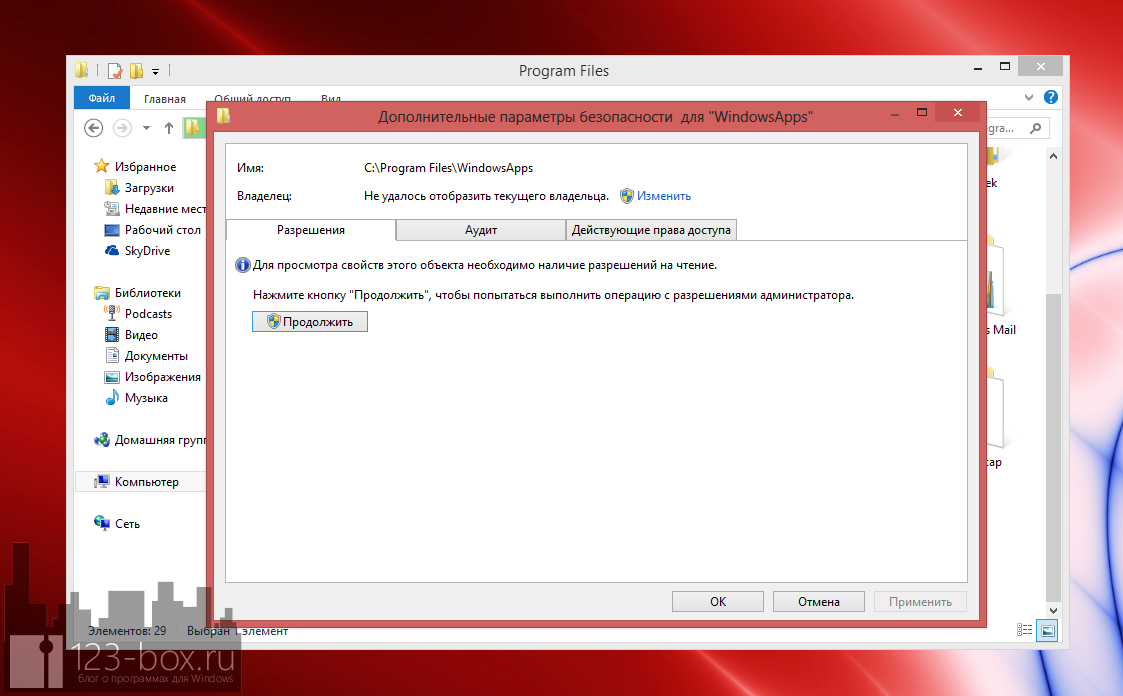The height and width of the screenshot is (696, 1123).
Task: Click the Properties icon in quick access toolbar
Action: click(115, 71)
